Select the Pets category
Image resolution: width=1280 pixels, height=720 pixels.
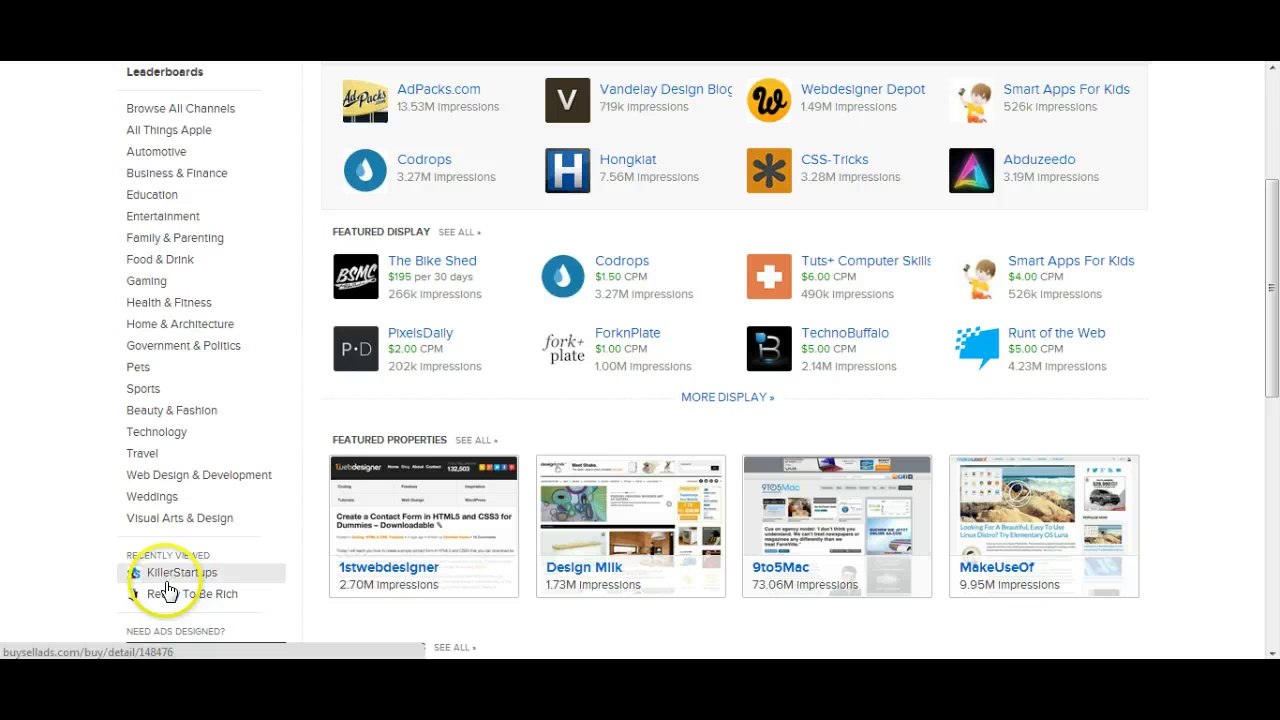[138, 367]
